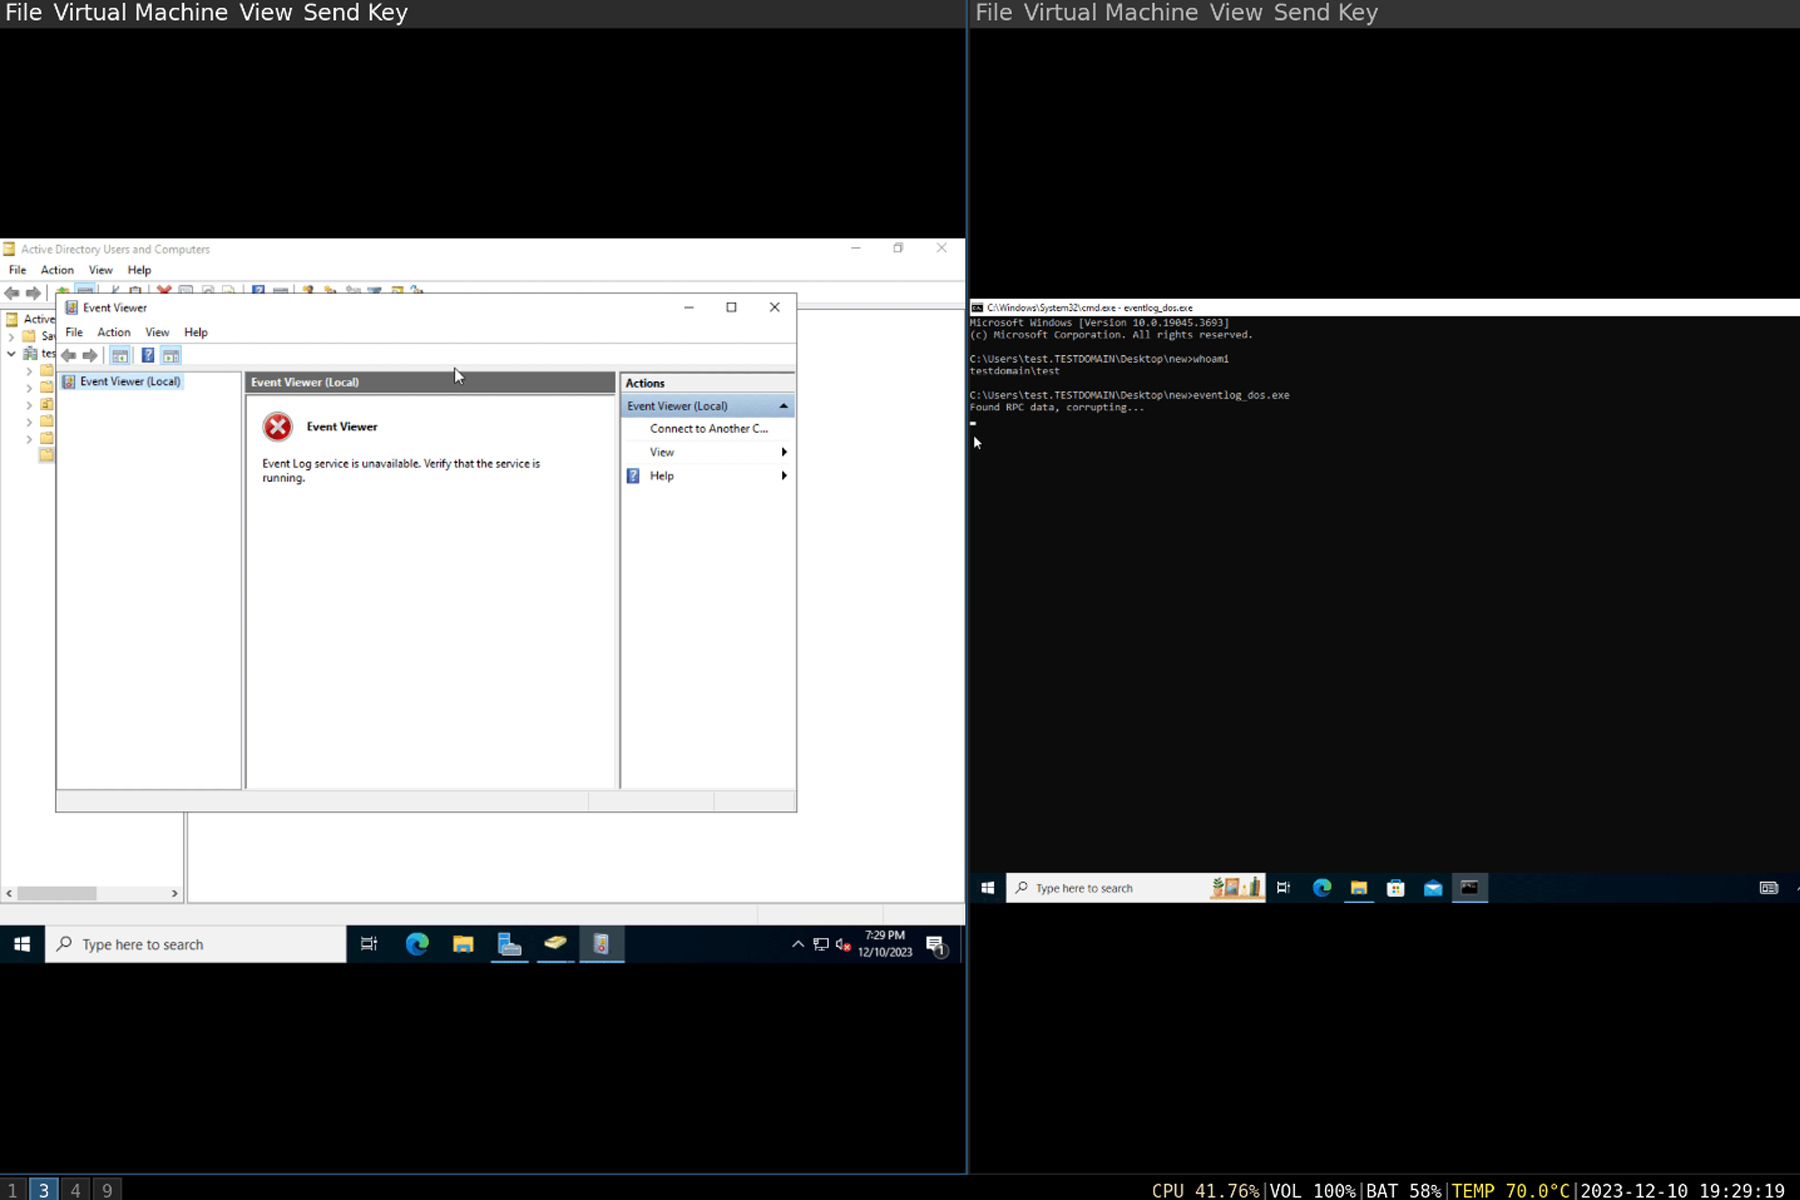The width and height of the screenshot is (1800, 1200).
Task: Click the Help toolbar icon in Event Viewer
Action: point(147,356)
